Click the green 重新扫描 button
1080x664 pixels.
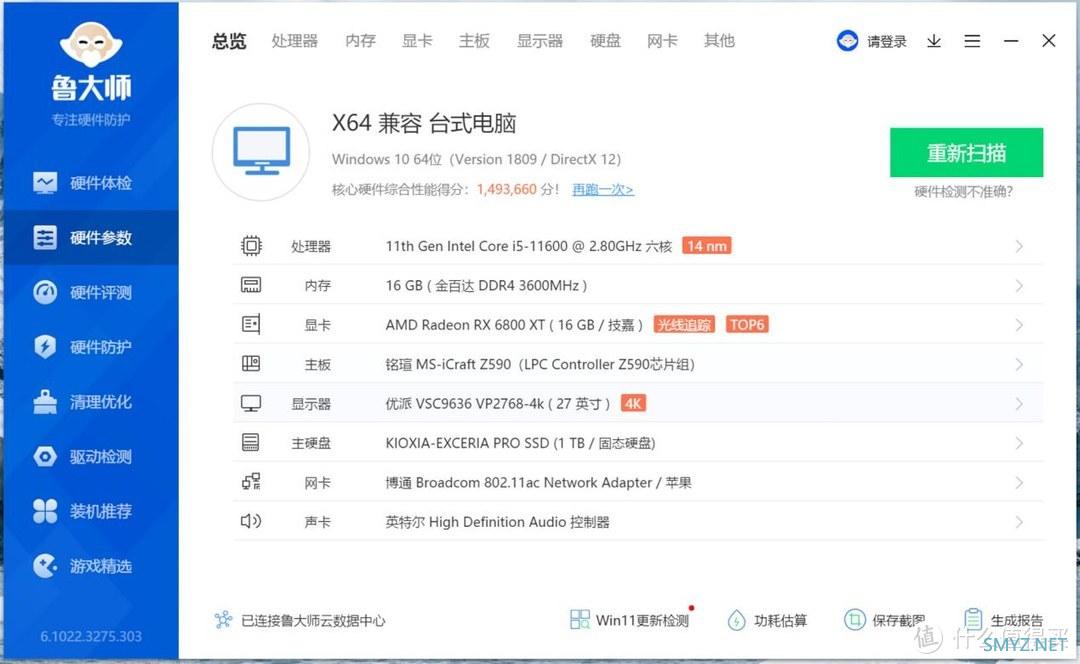pos(966,152)
